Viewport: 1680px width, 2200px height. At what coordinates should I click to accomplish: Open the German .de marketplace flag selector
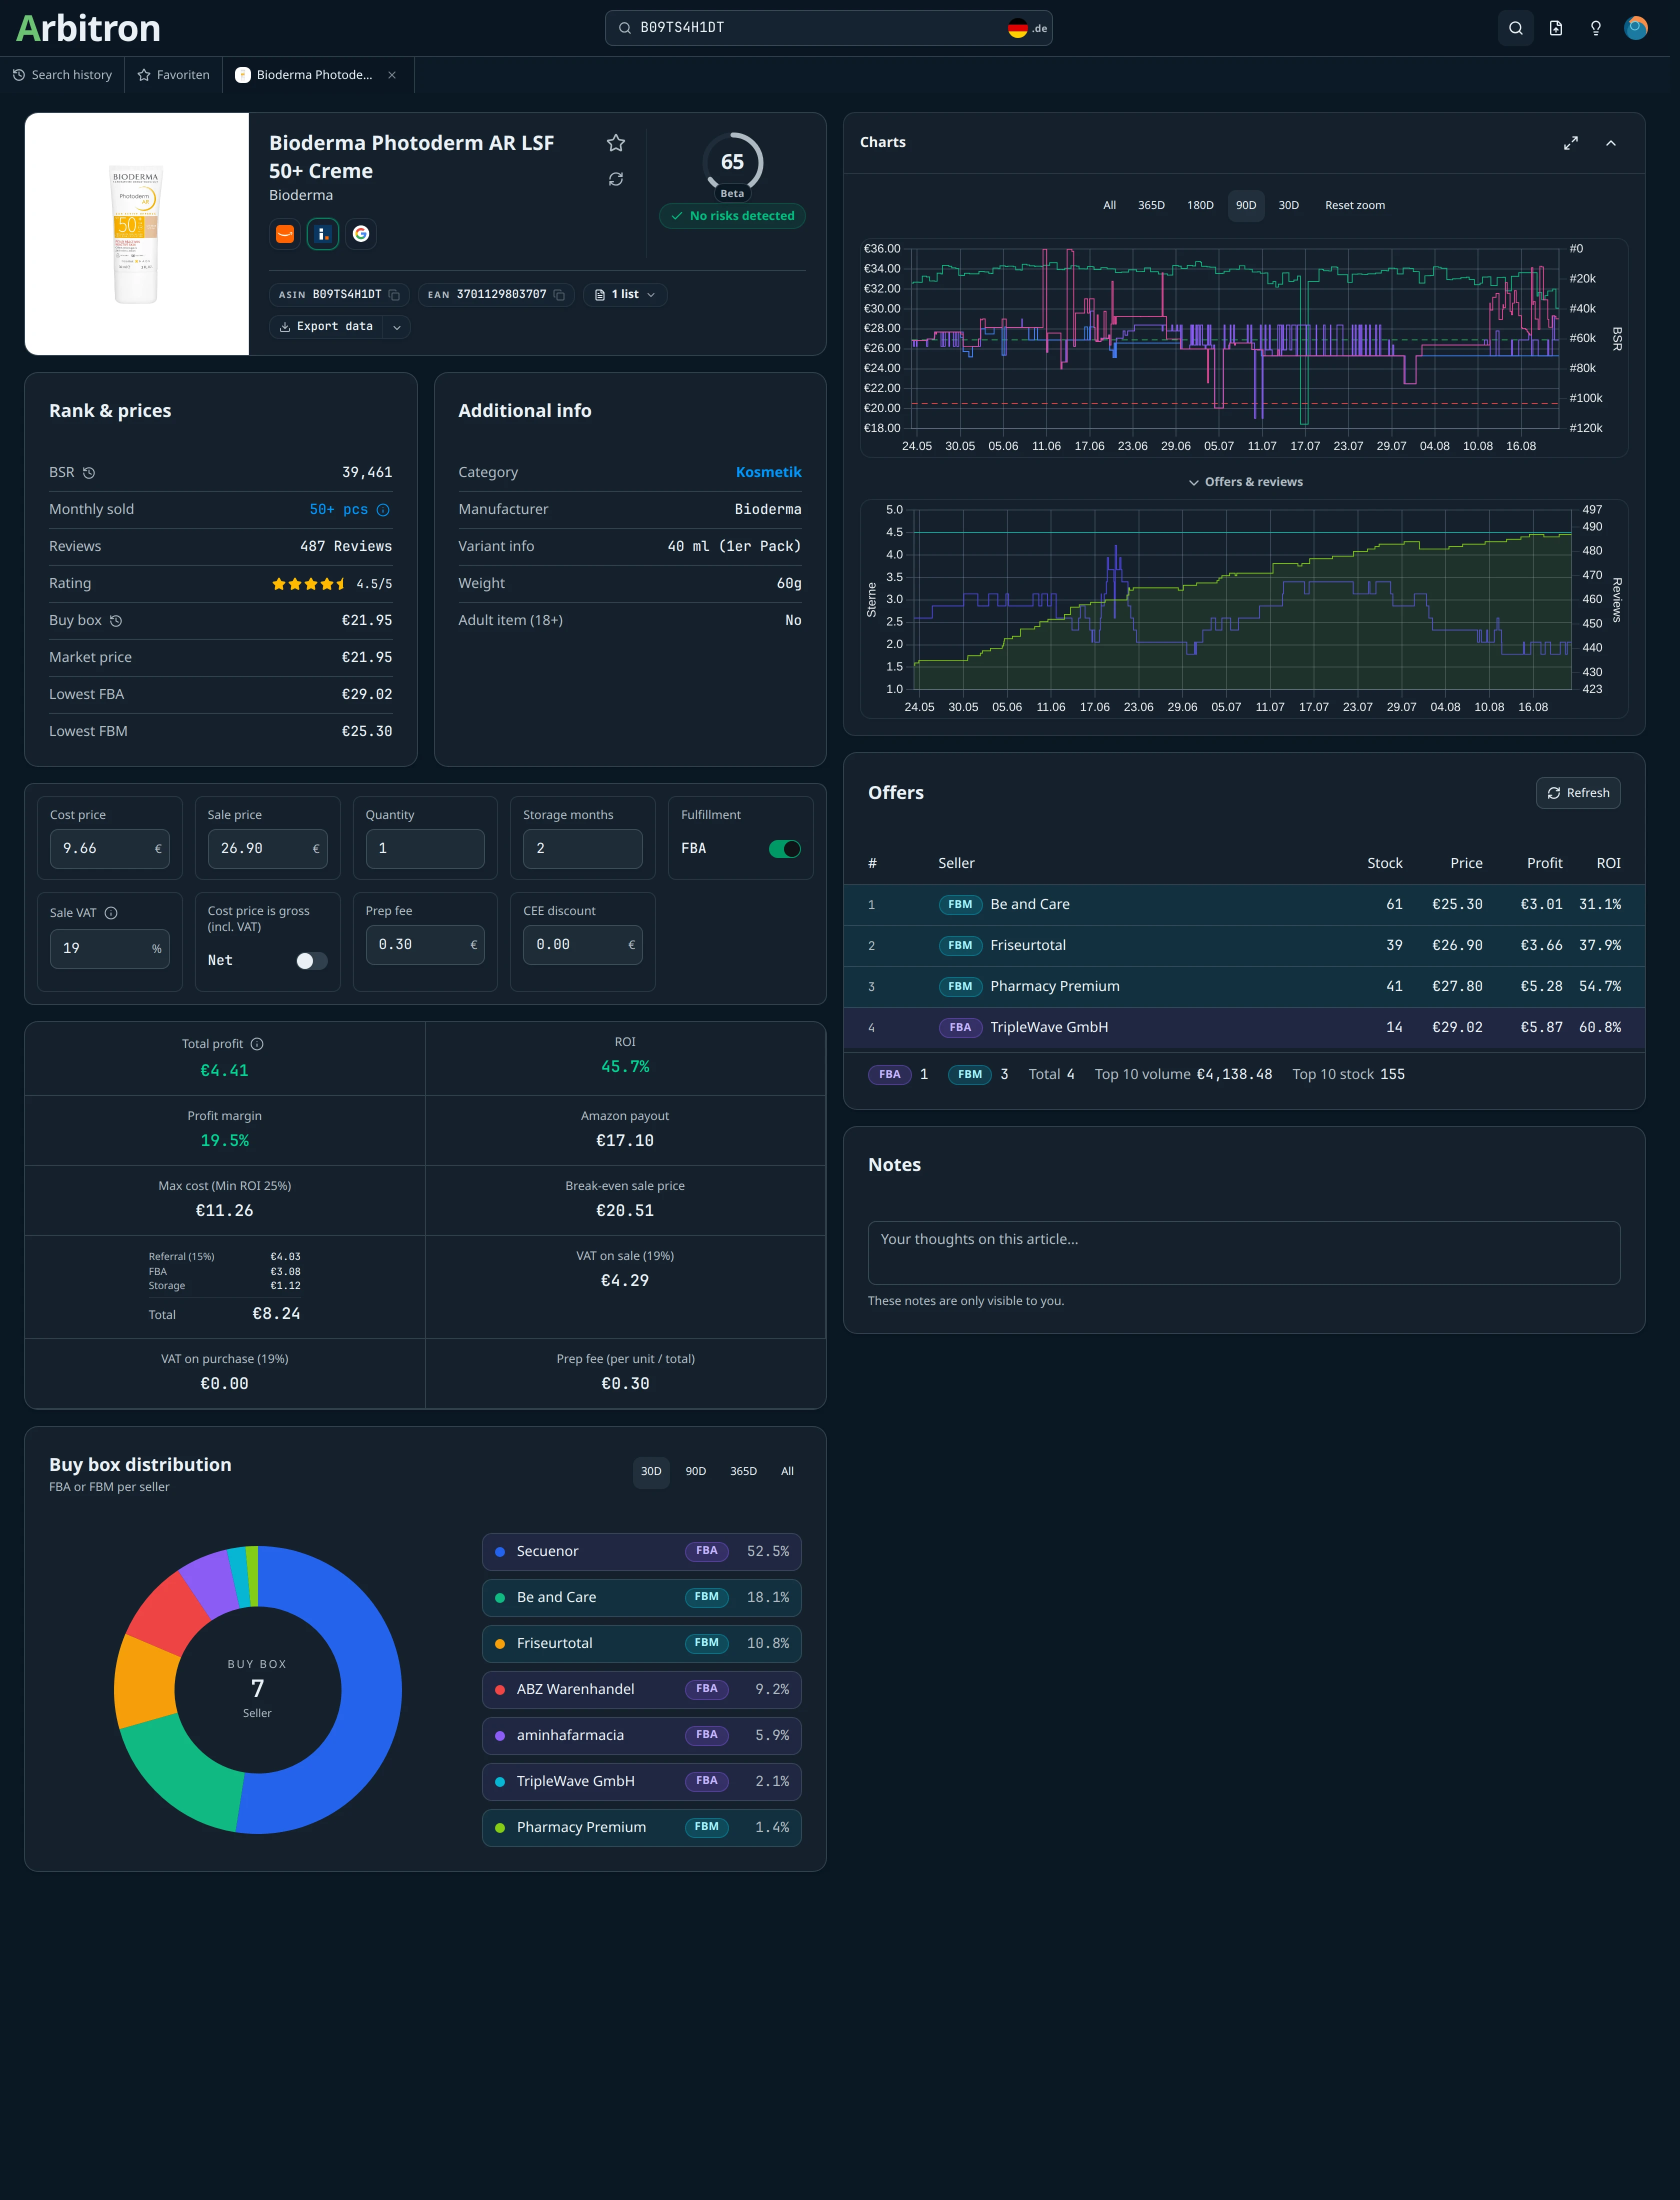1027,28
